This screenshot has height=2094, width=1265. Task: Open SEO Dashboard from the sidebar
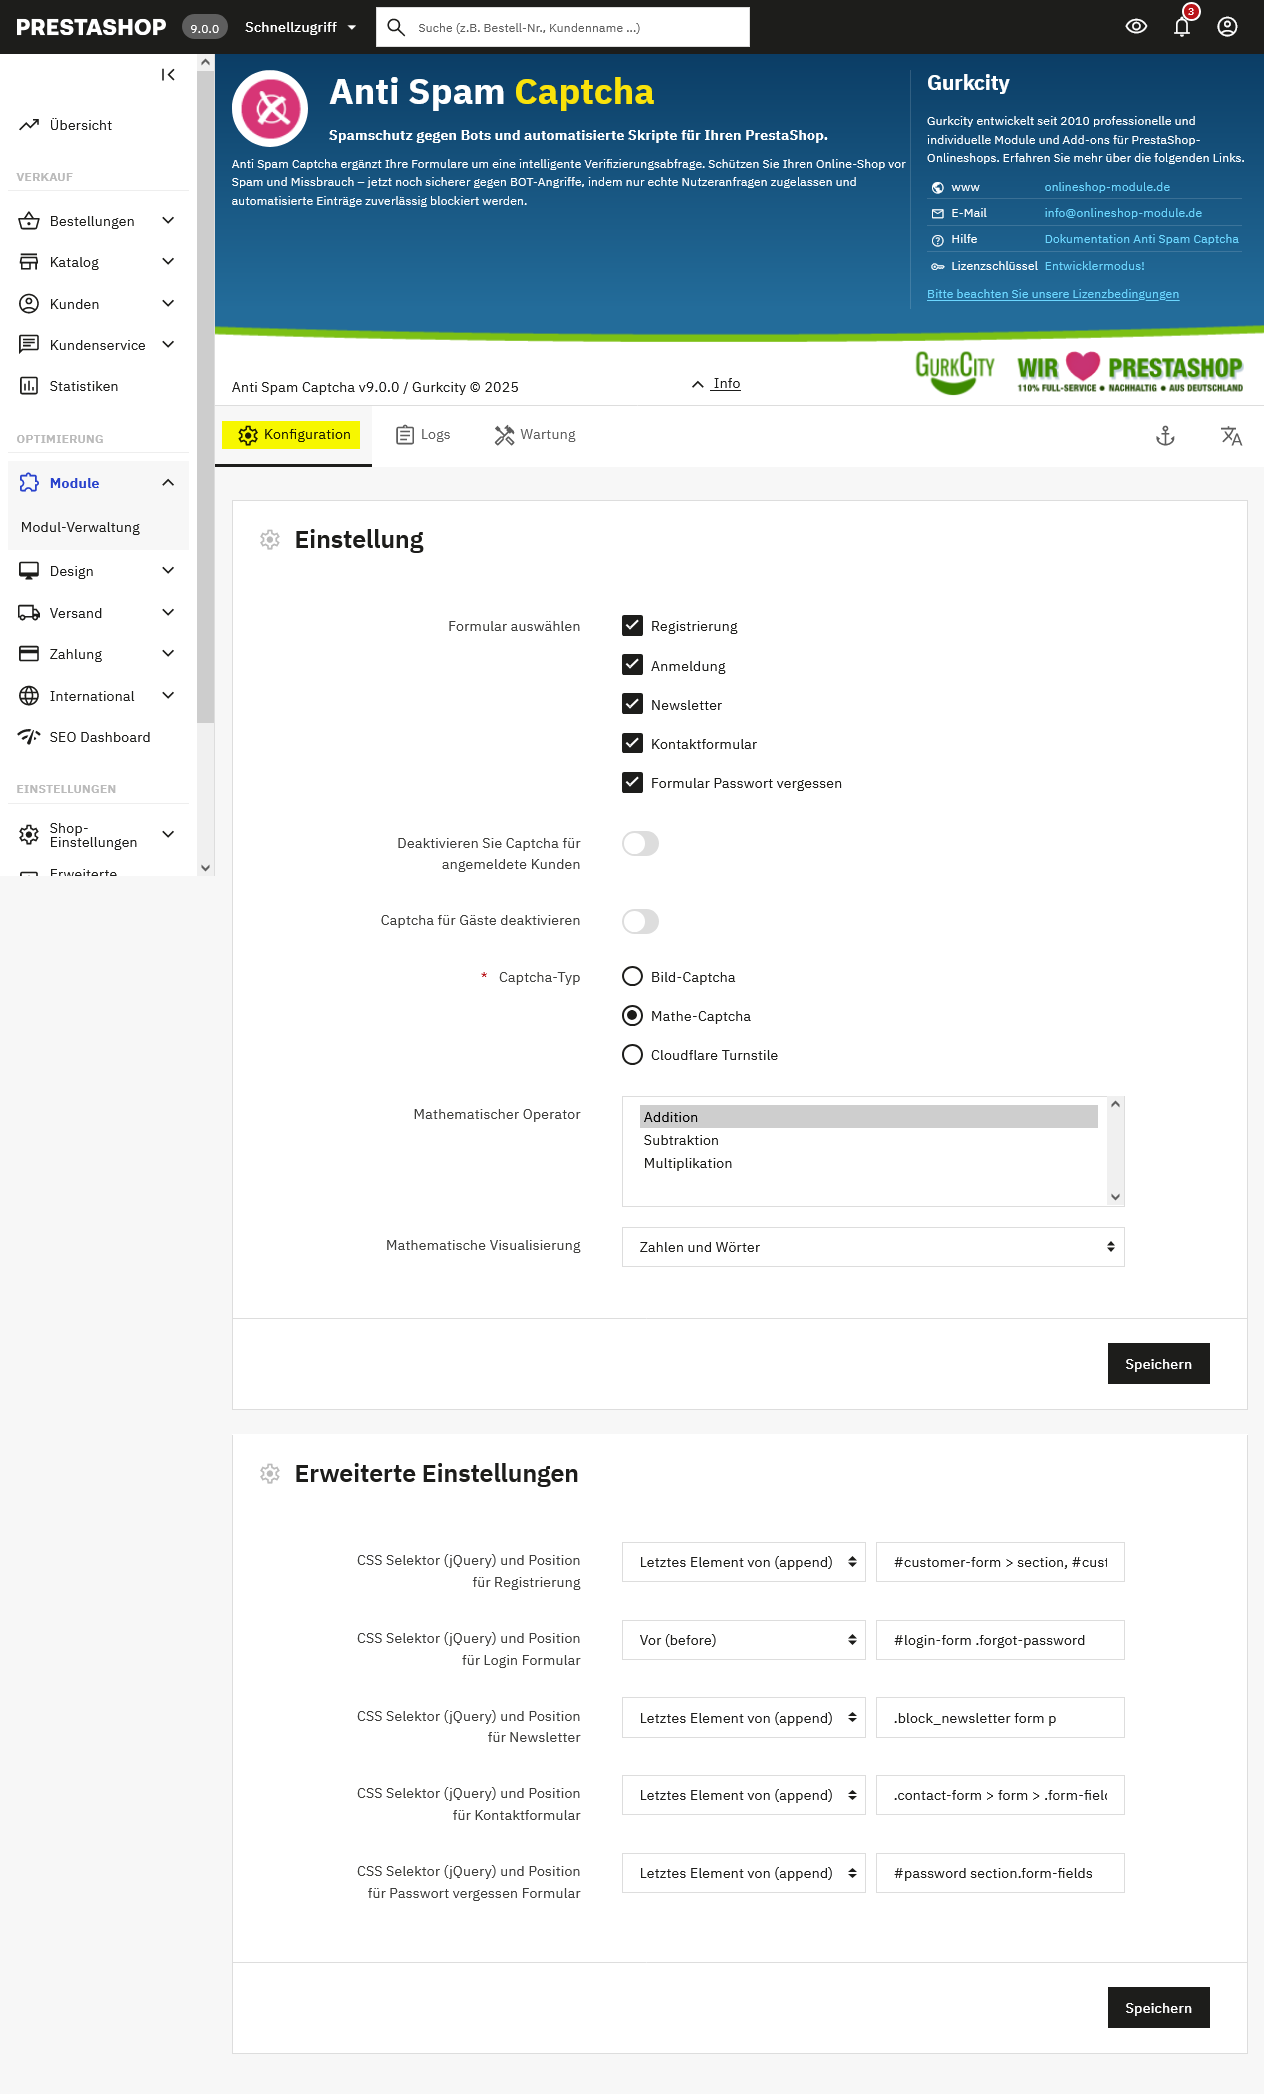(x=99, y=737)
